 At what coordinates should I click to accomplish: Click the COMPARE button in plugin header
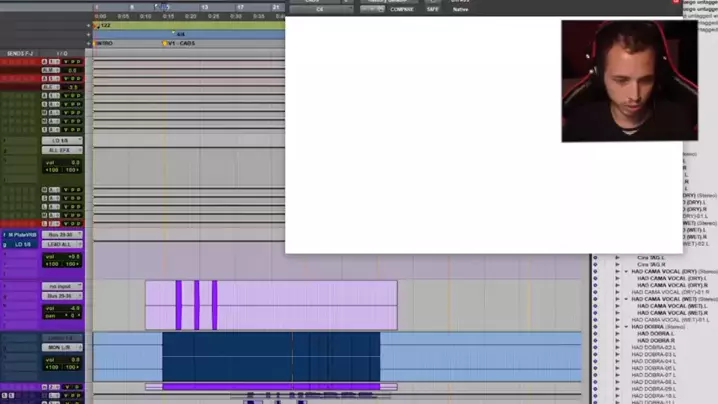402,9
